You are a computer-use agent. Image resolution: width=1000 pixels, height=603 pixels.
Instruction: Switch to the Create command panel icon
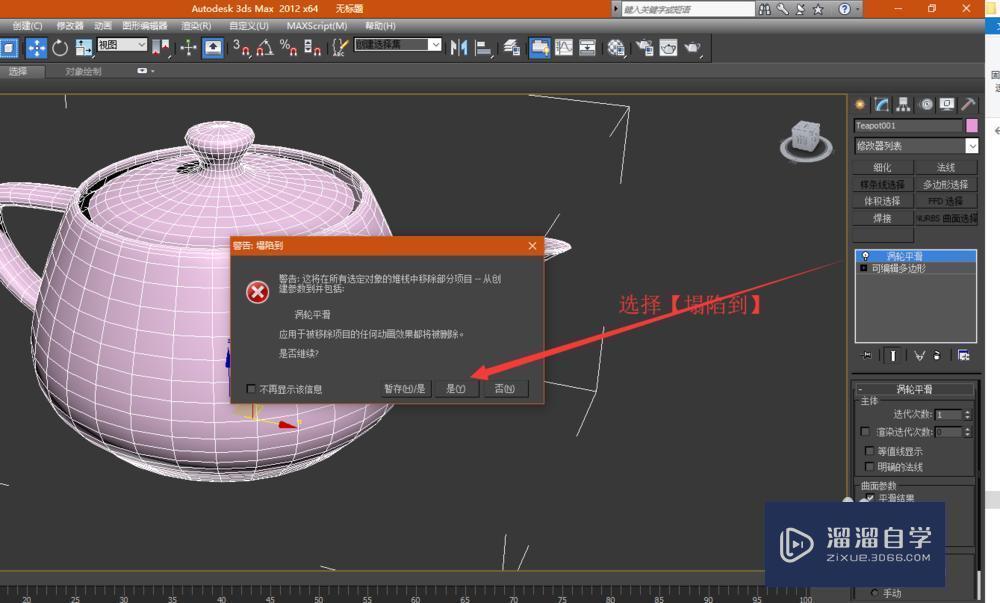859,103
